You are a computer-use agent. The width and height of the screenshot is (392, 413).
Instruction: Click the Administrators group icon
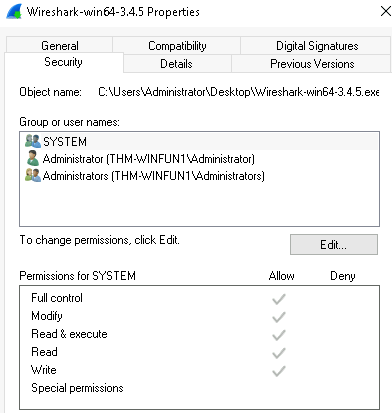point(33,175)
